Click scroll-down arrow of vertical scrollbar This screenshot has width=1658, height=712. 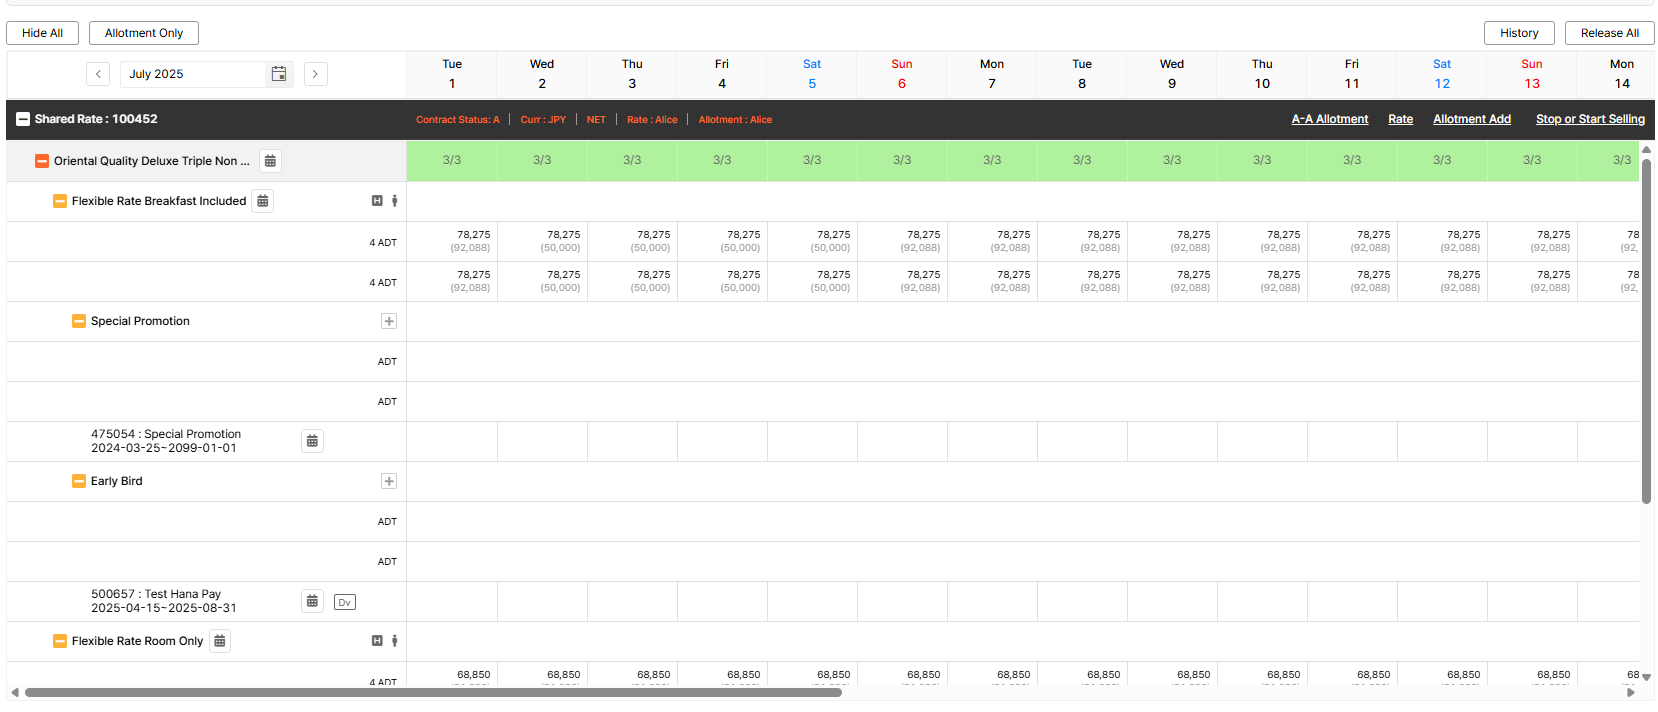(x=1646, y=677)
